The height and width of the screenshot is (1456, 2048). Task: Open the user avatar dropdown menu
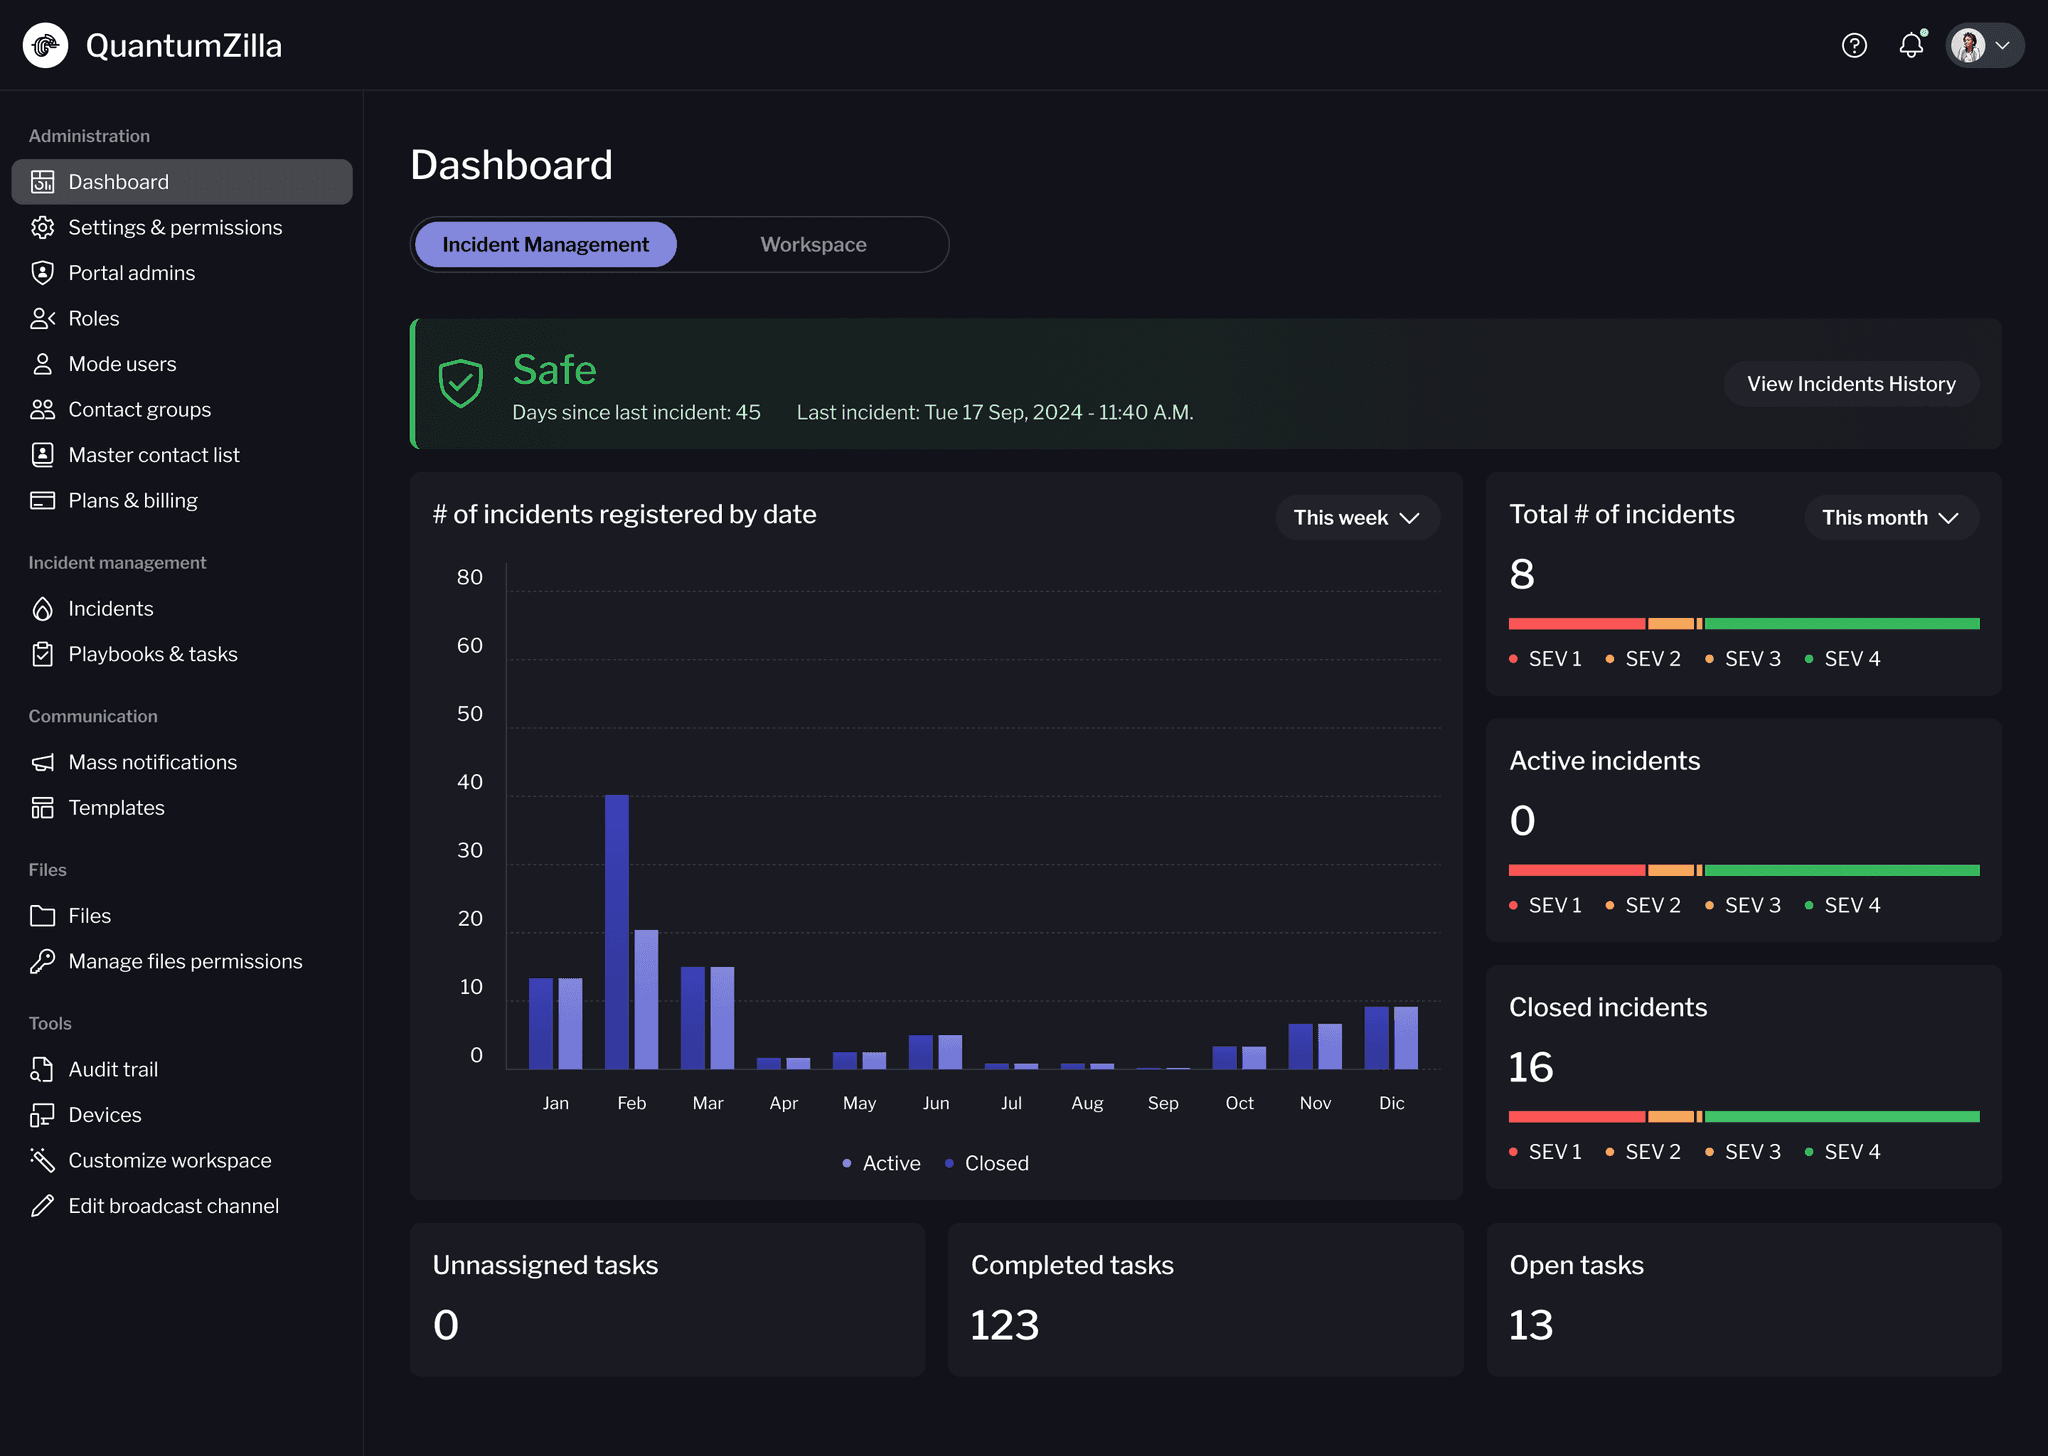coord(1985,46)
